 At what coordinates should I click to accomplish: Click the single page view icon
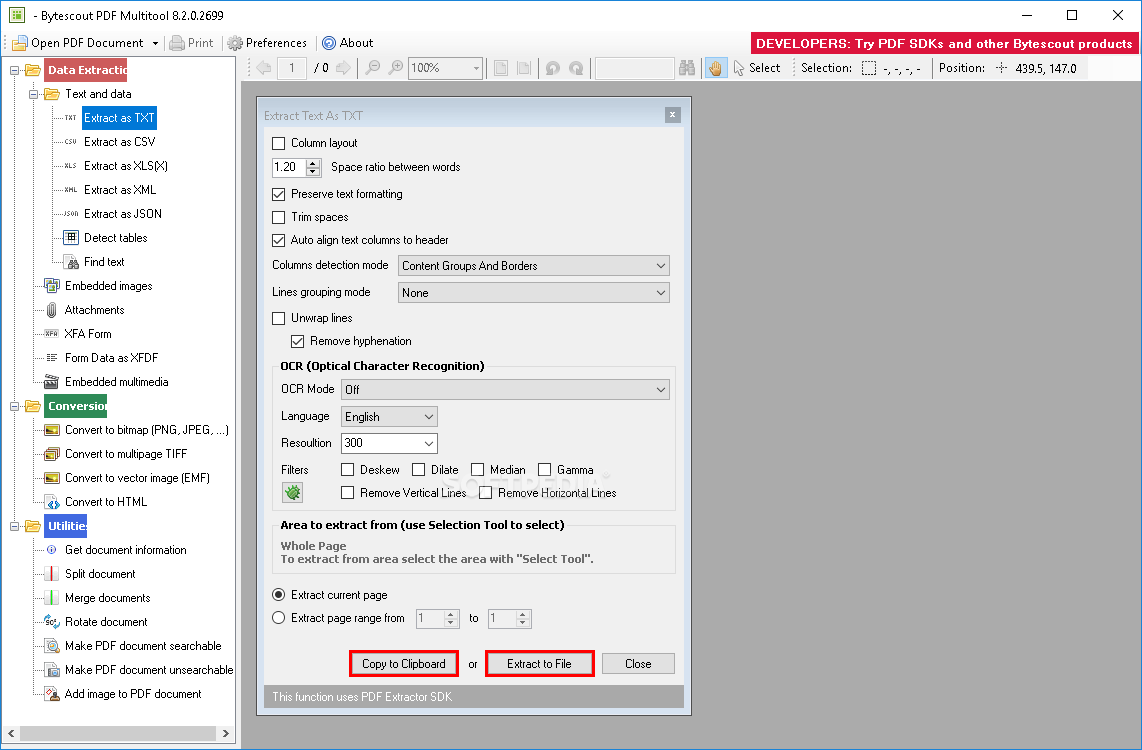(x=501, y=68)
